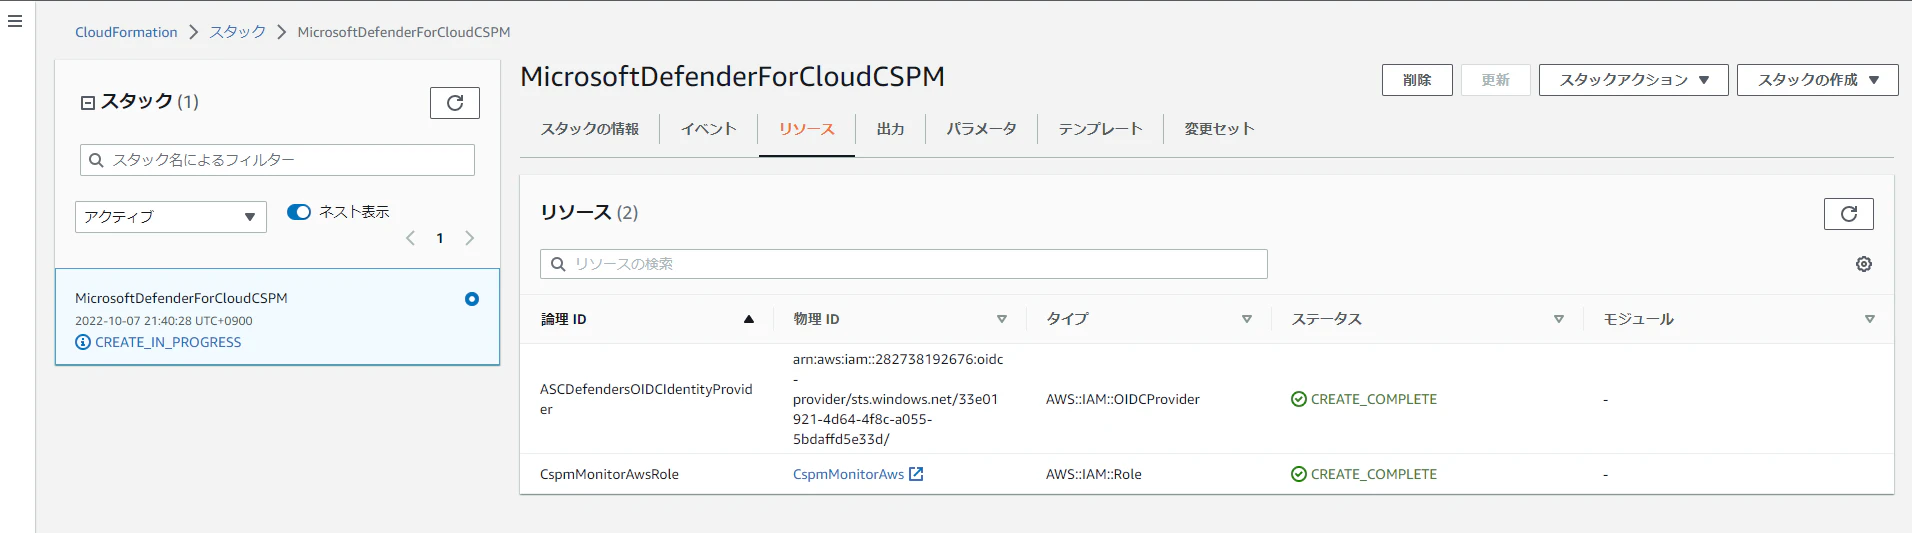
Task: Focus the リソースの検索 field
Action: [904, 264]
